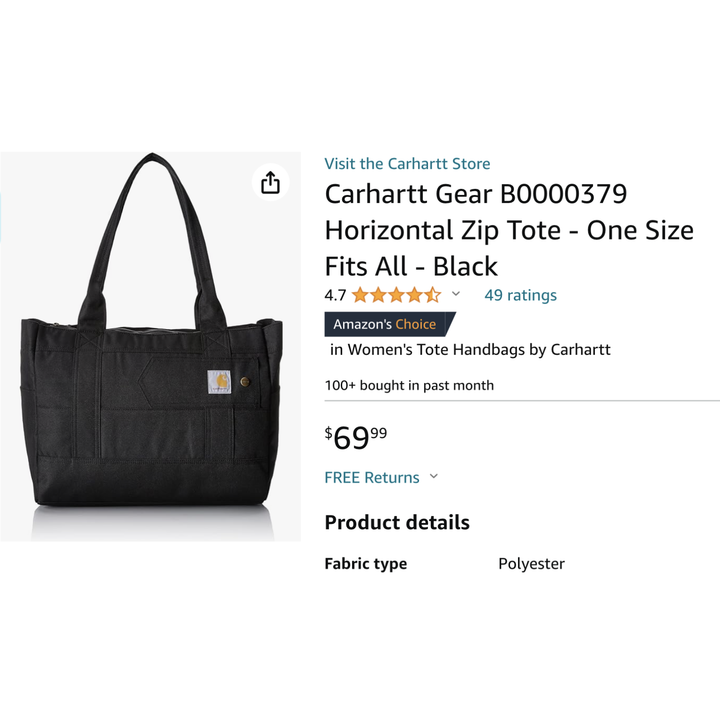Click the $69.99 price
The image size is (720, 720).
(356, 437)
